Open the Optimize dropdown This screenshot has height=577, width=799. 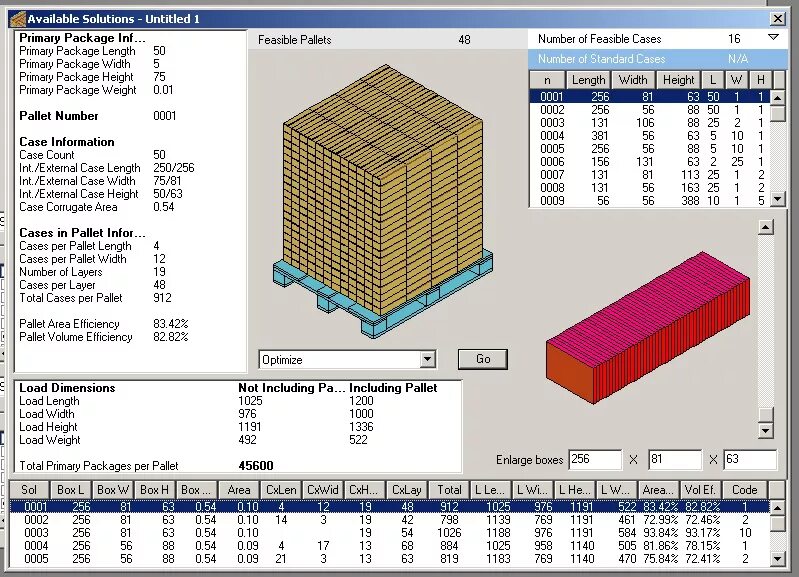click(428, 359)
